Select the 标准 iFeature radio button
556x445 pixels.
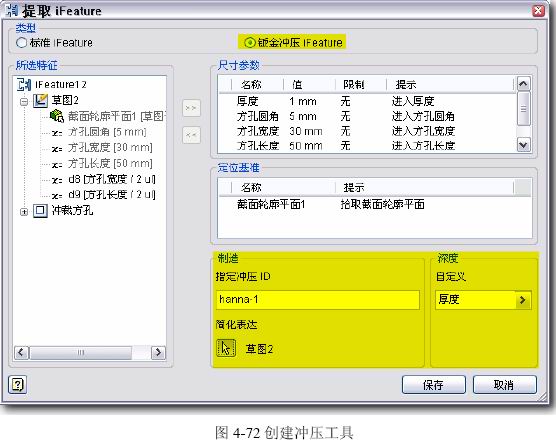tap(21, 43)
